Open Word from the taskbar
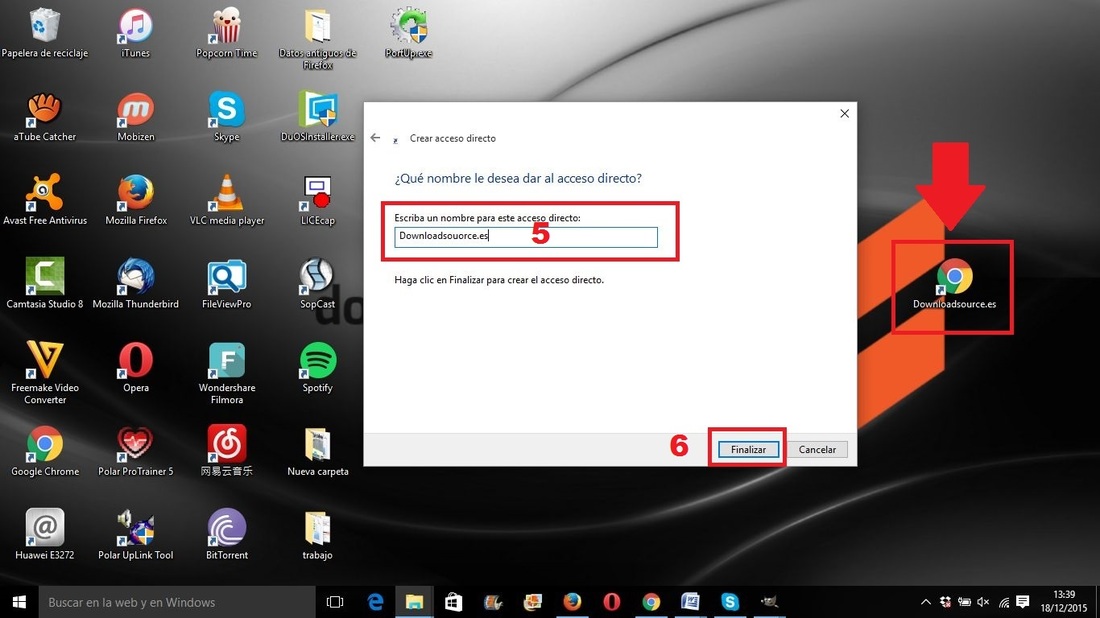This screenshot has height=618, width=1100. (690, 602)
